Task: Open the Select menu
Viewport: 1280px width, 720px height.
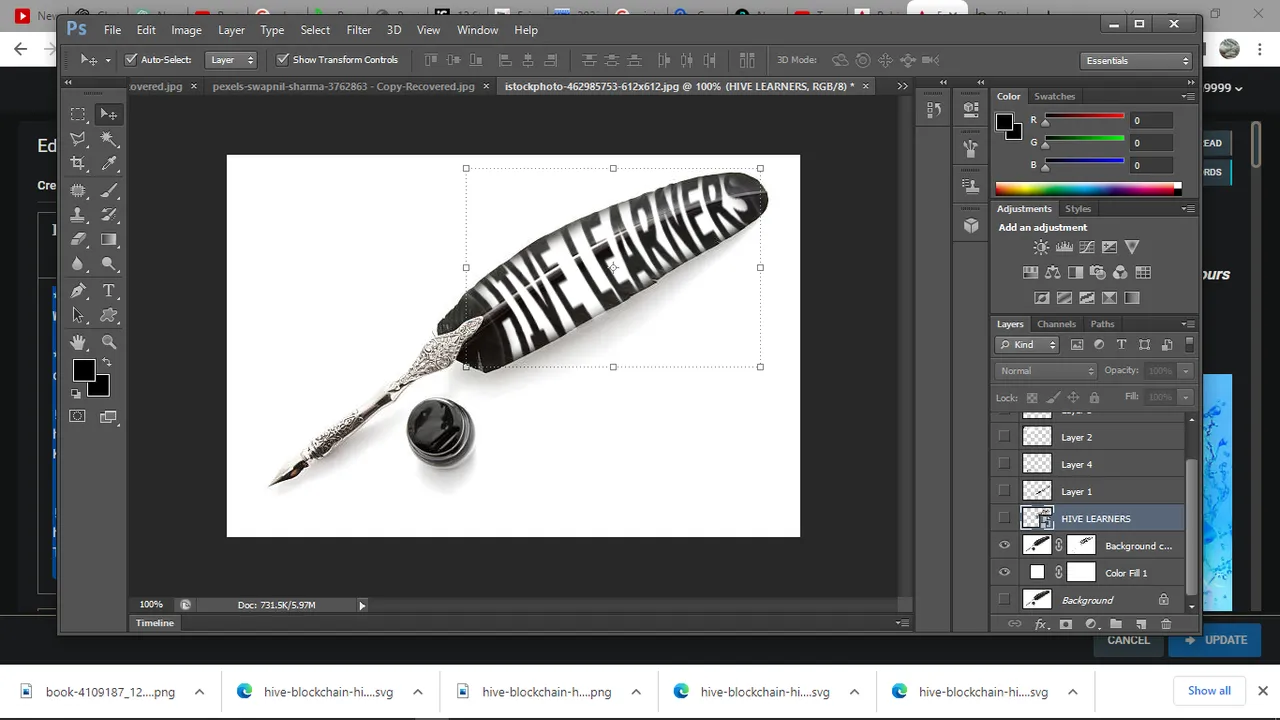Action: tap(315, 30)
